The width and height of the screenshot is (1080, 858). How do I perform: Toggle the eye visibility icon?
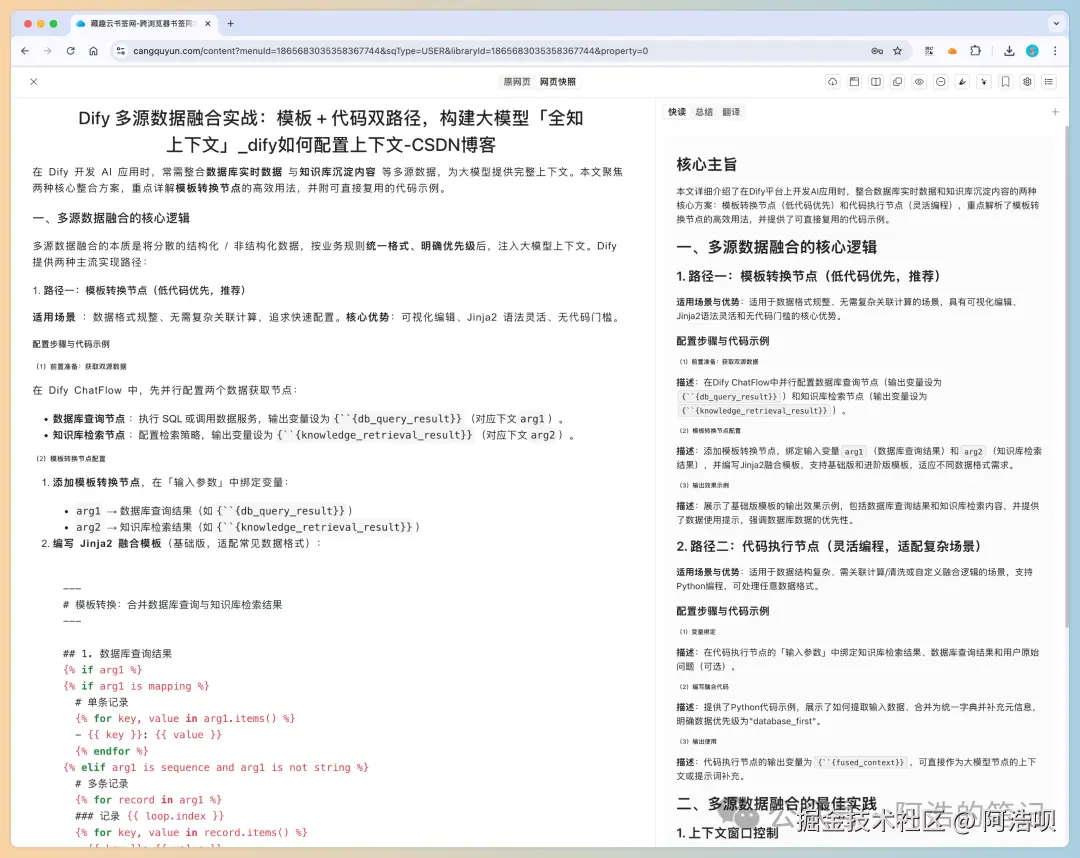919,82
